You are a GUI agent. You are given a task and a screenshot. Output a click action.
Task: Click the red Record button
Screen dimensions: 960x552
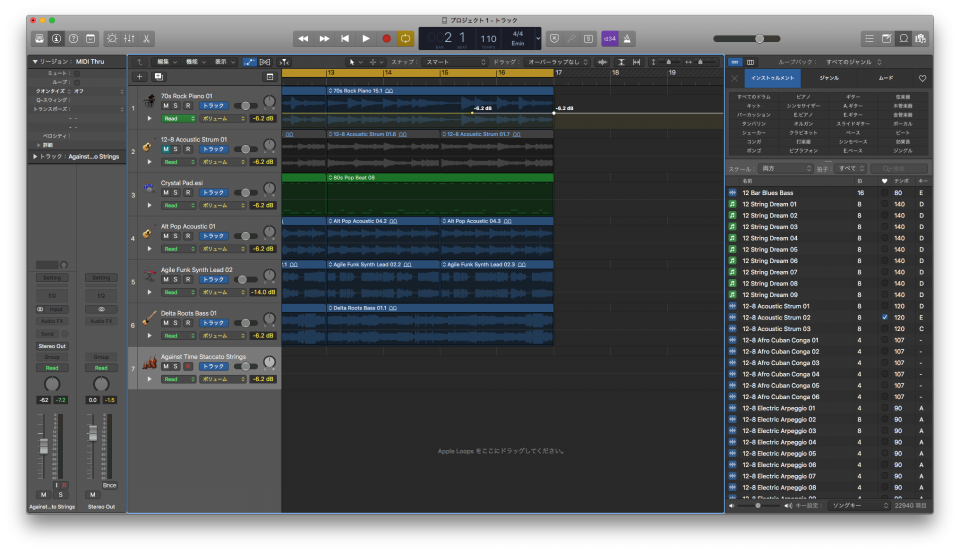[386, 39]
